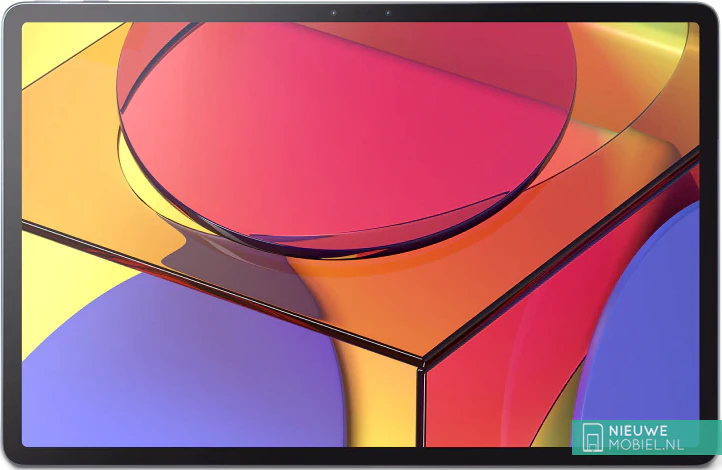Open the NIEUWE MOBIEL.NL watermark link
This screenshot has height=470, width=722.
pyautogui.click(x=655, y=438)
